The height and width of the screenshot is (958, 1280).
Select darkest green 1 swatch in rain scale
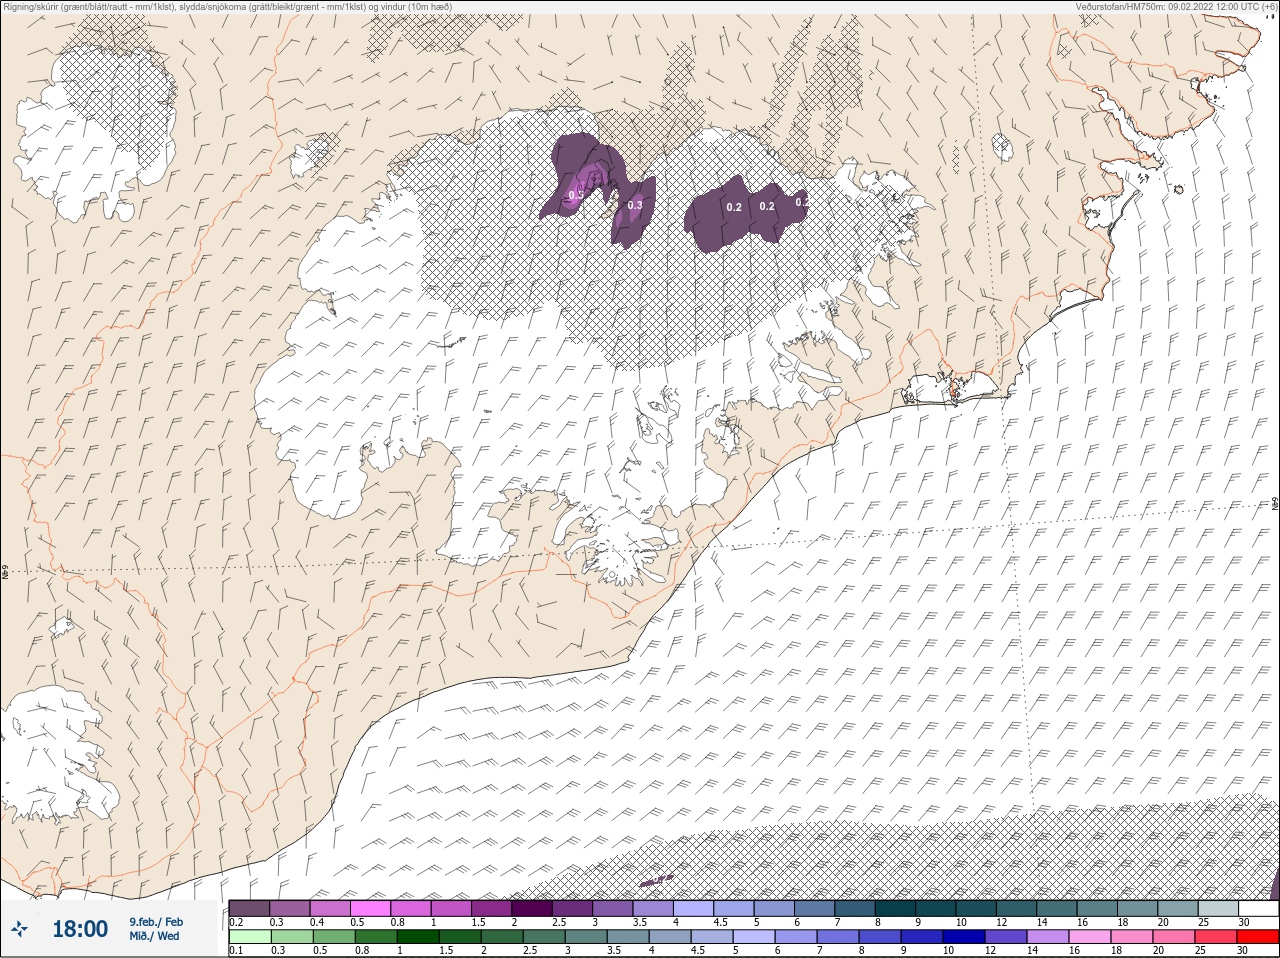coord(418,937)
